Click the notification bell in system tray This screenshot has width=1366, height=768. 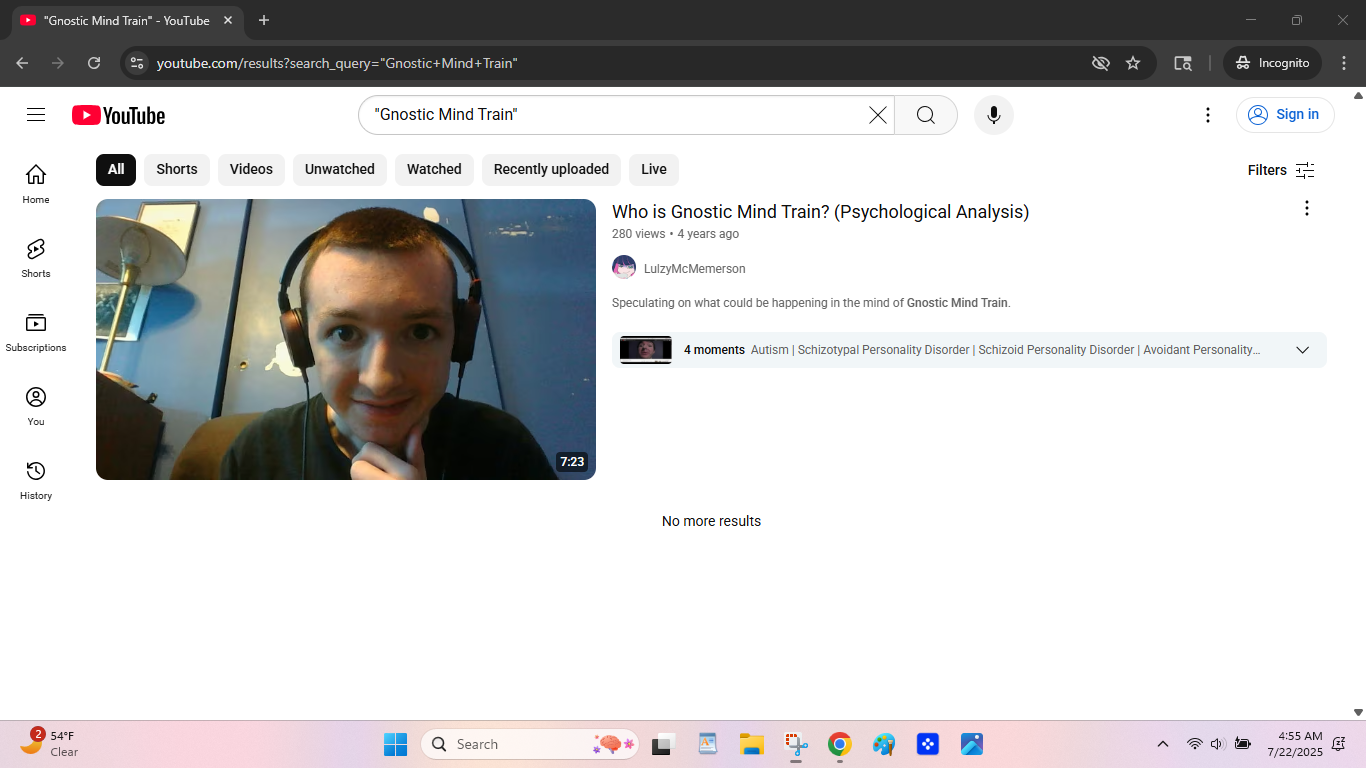point(1339,744)
